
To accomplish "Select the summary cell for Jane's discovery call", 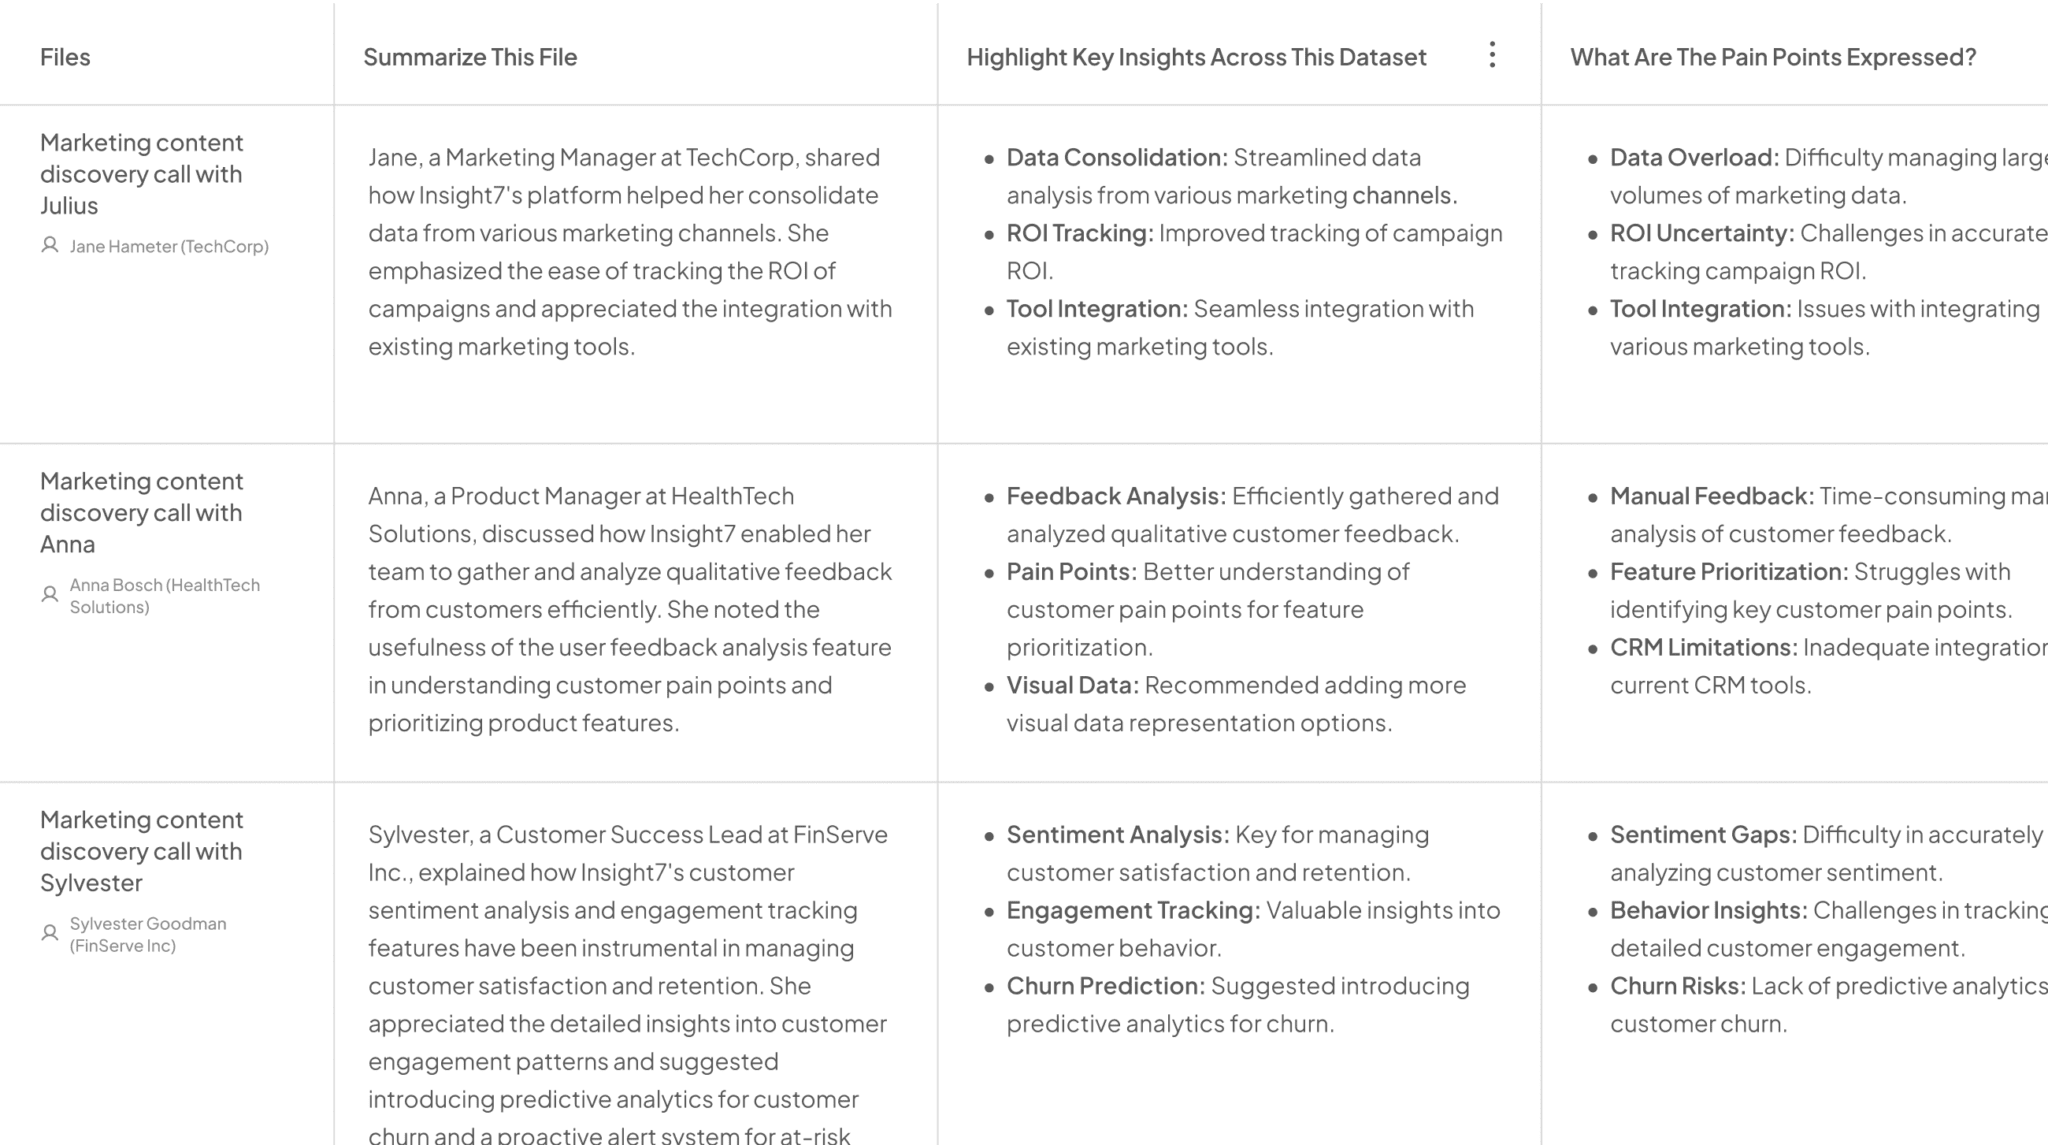I will [630, 252].
